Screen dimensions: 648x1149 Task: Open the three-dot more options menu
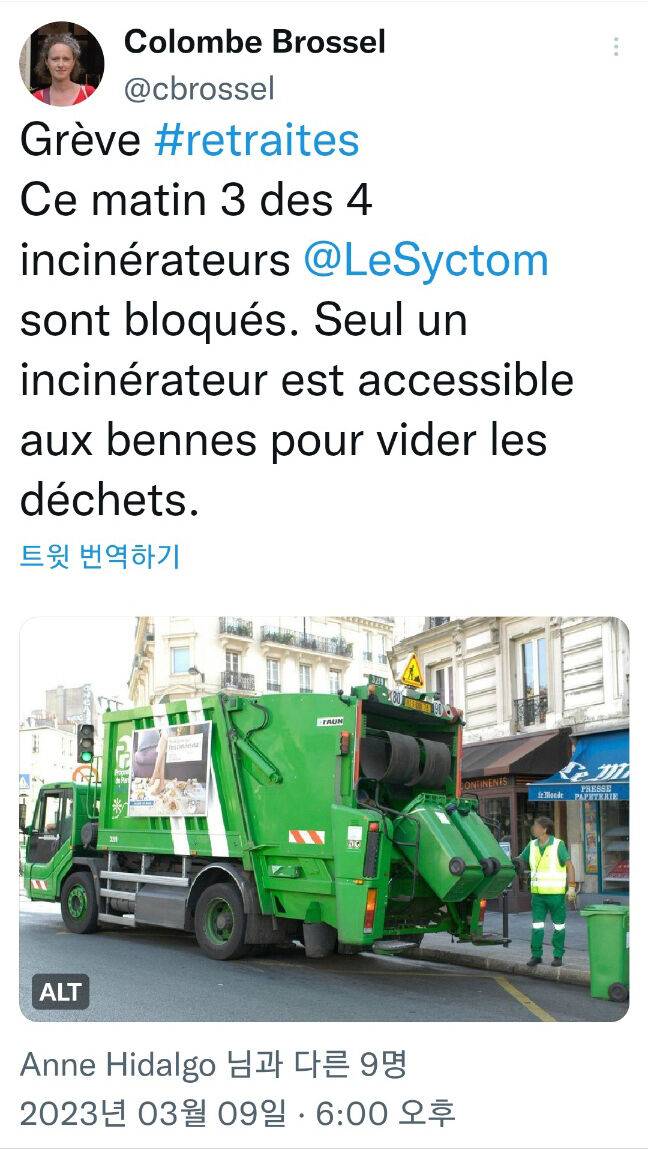(616, 47)
